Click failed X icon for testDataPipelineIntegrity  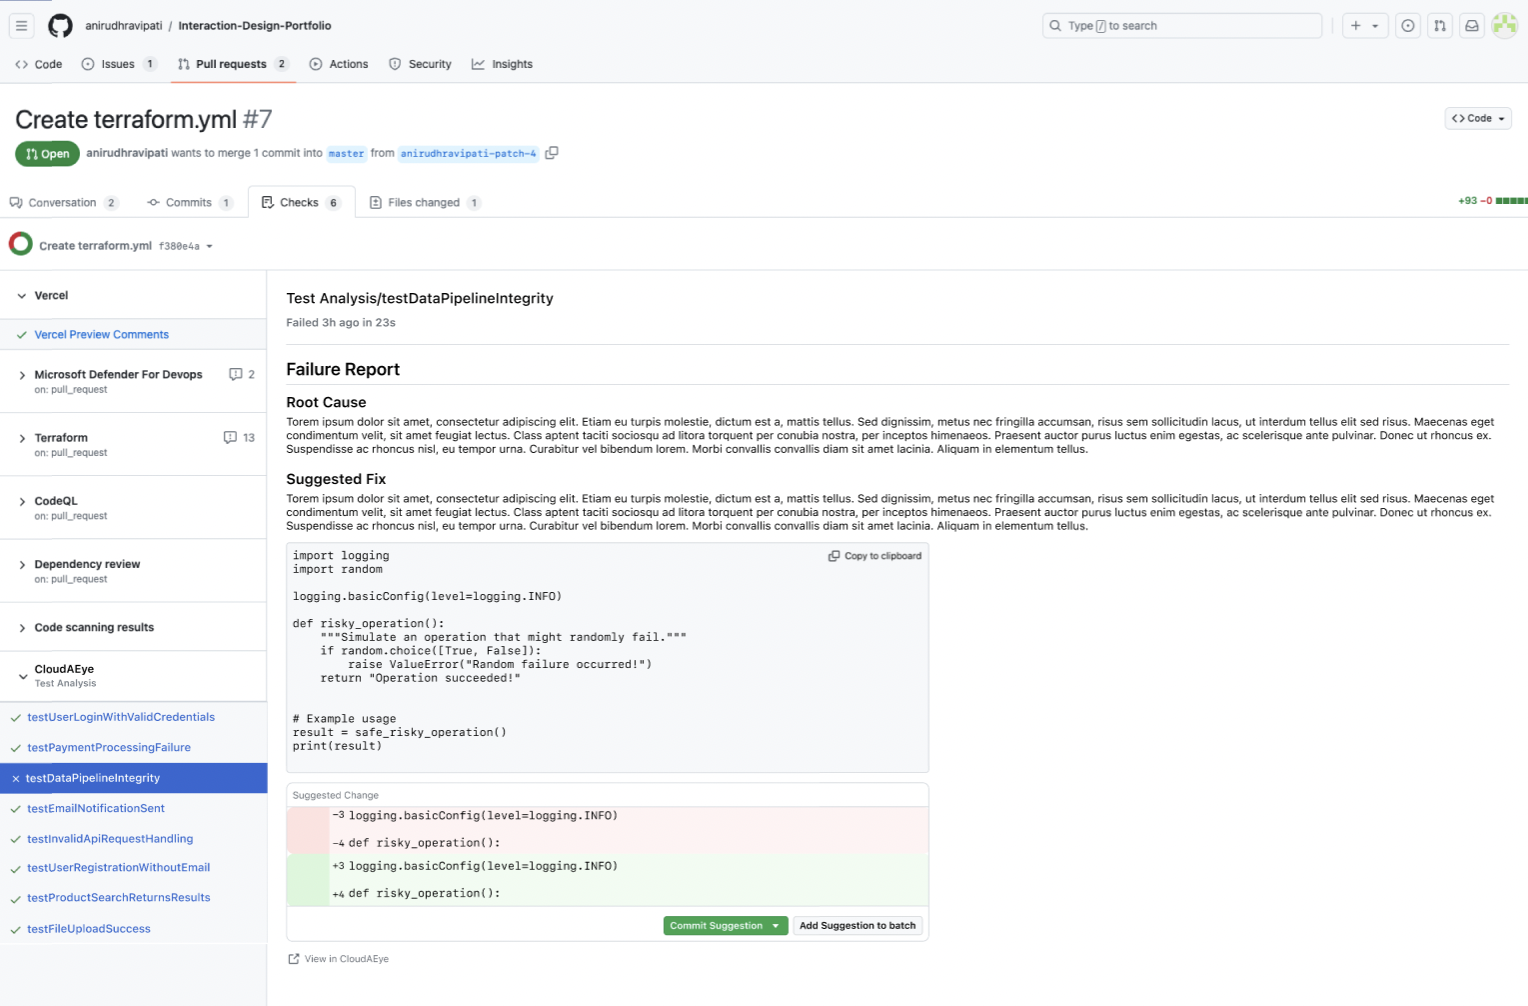(16, 778)
